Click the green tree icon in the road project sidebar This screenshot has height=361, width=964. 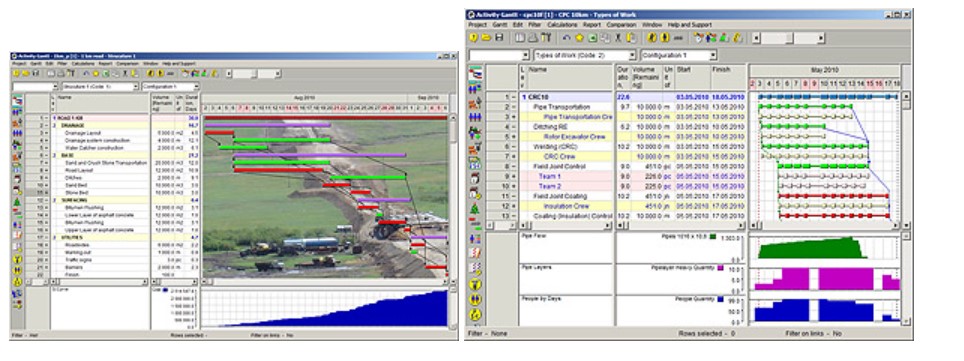pos(17,201)
